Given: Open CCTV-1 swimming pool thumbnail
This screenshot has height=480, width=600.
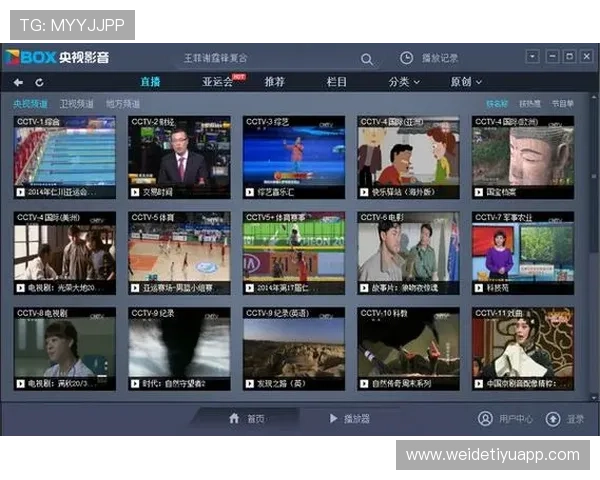Looking at the screenshot, I should 65,157.
